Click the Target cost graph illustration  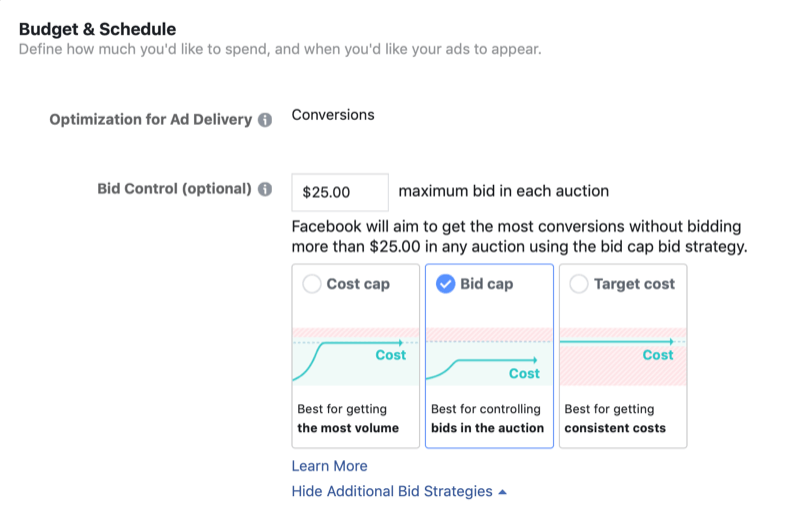click(x=622, y=357)
